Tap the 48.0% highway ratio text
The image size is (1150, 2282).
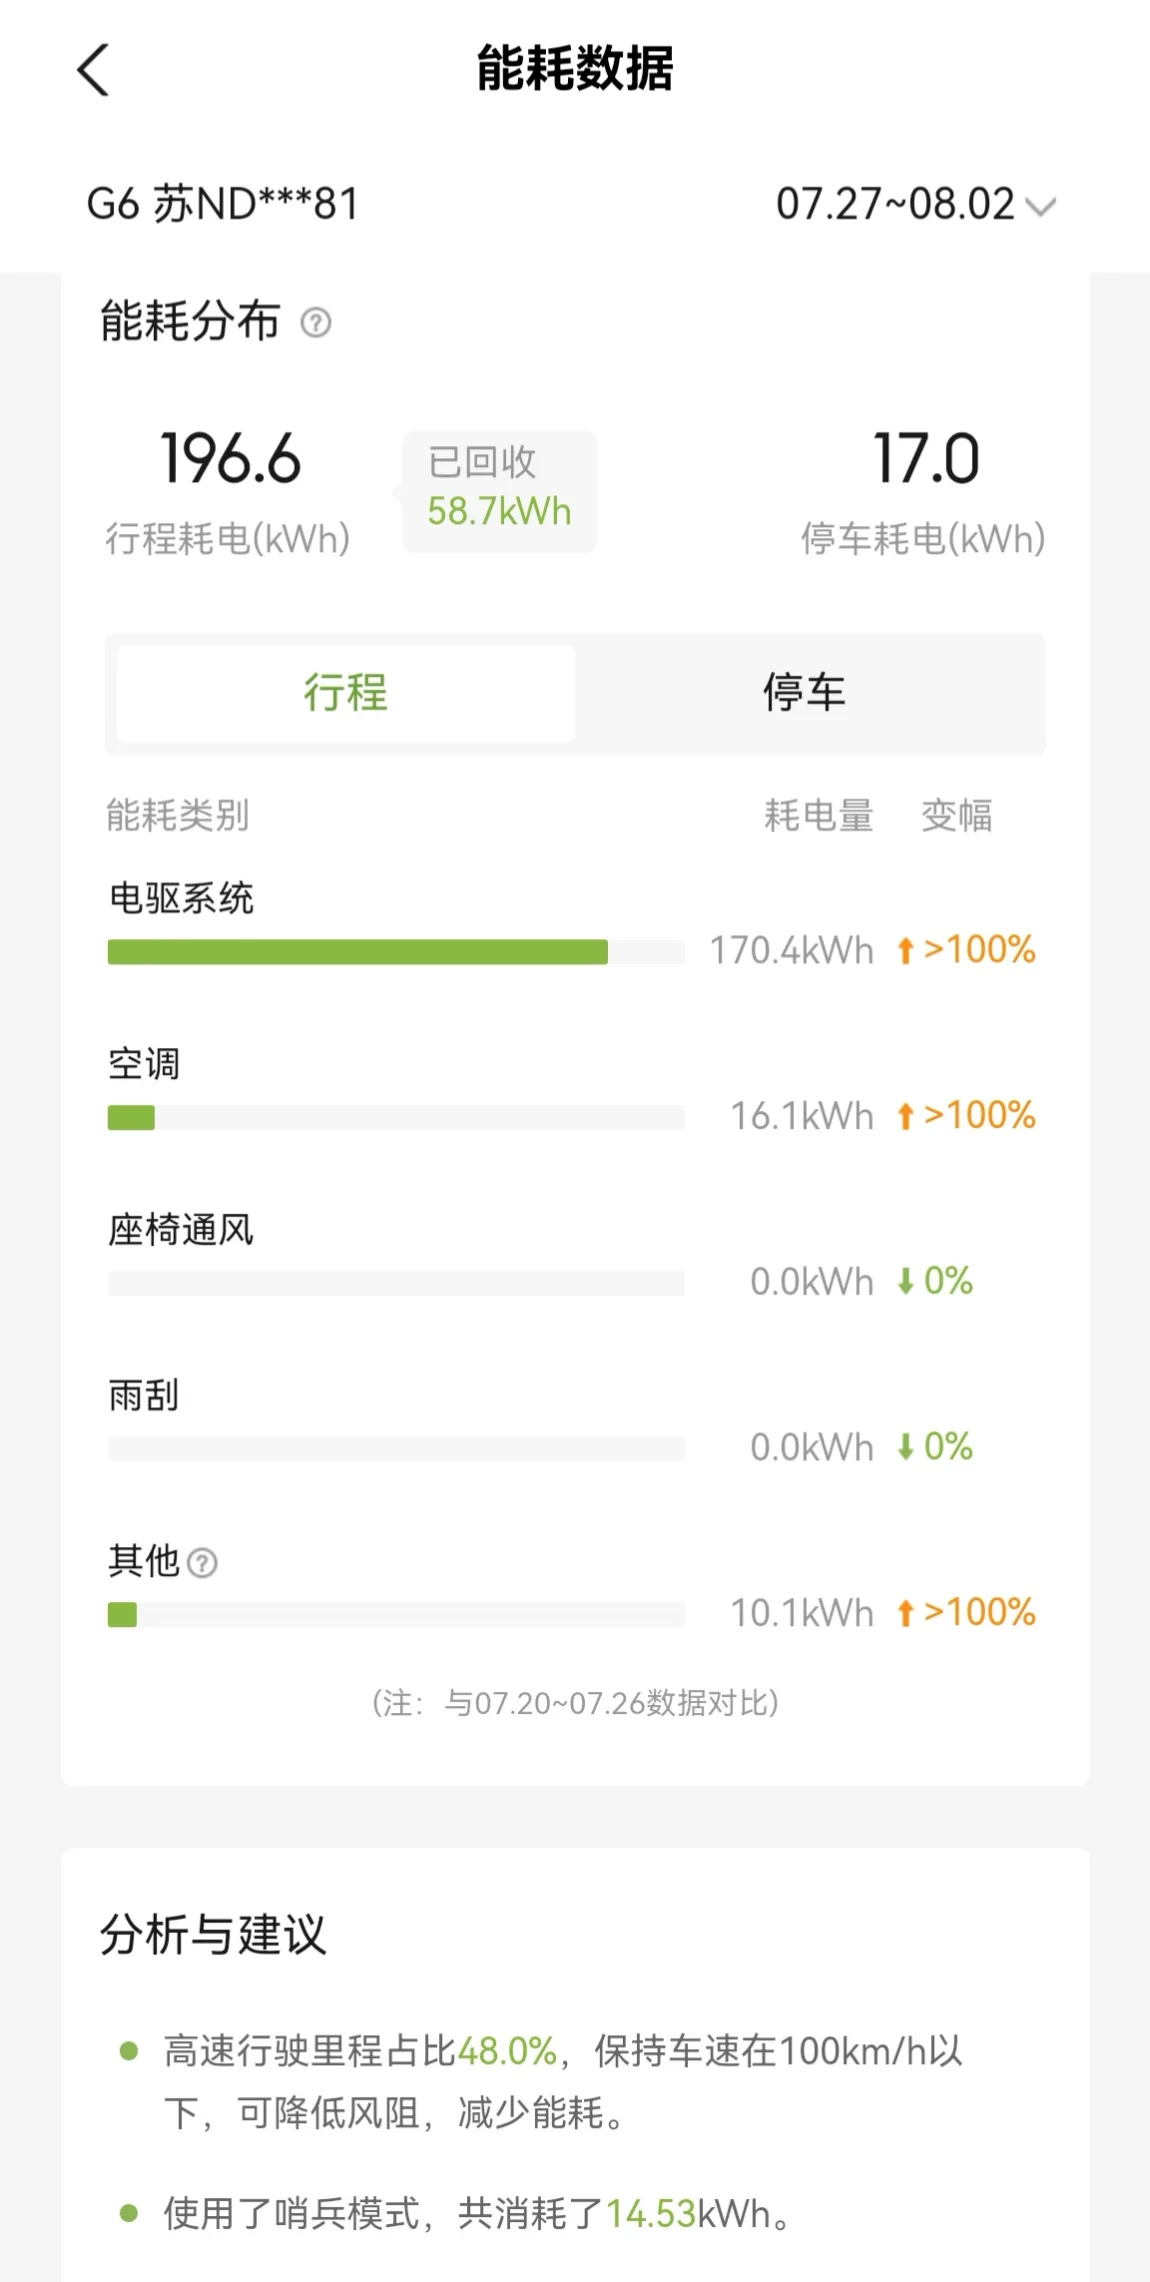(507, 2051)
